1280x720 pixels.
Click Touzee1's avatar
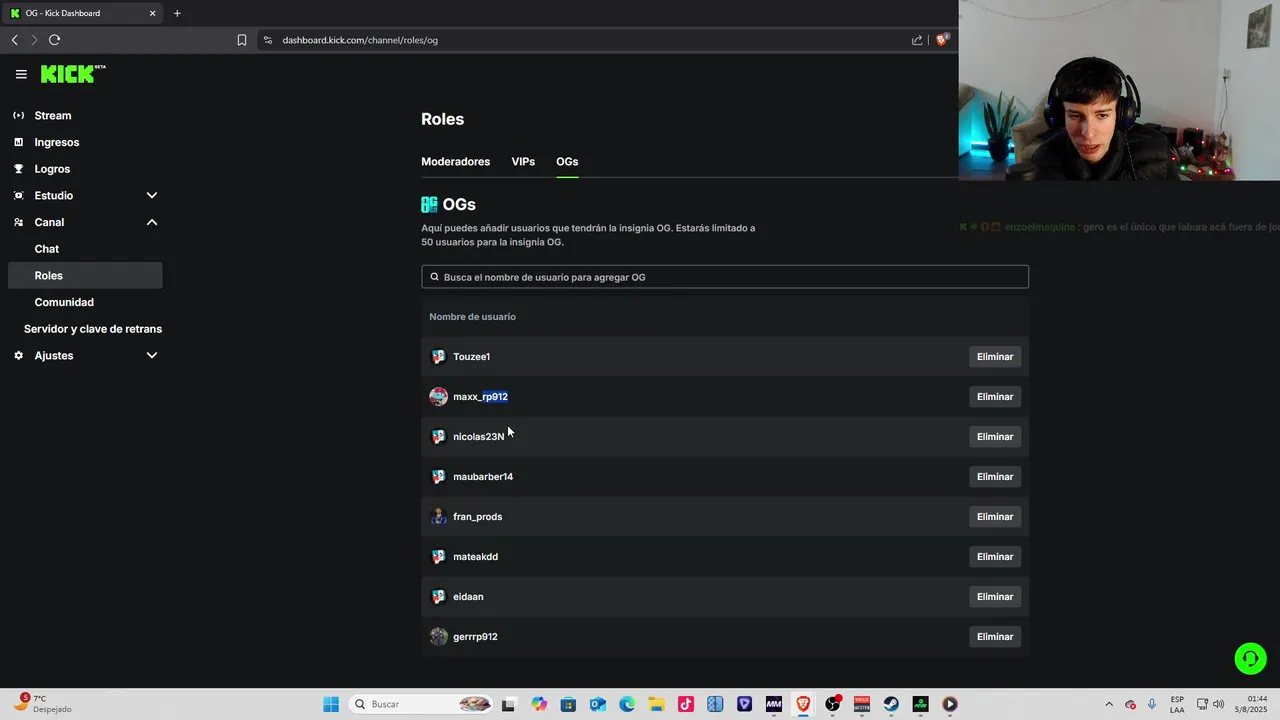[438, 356]
